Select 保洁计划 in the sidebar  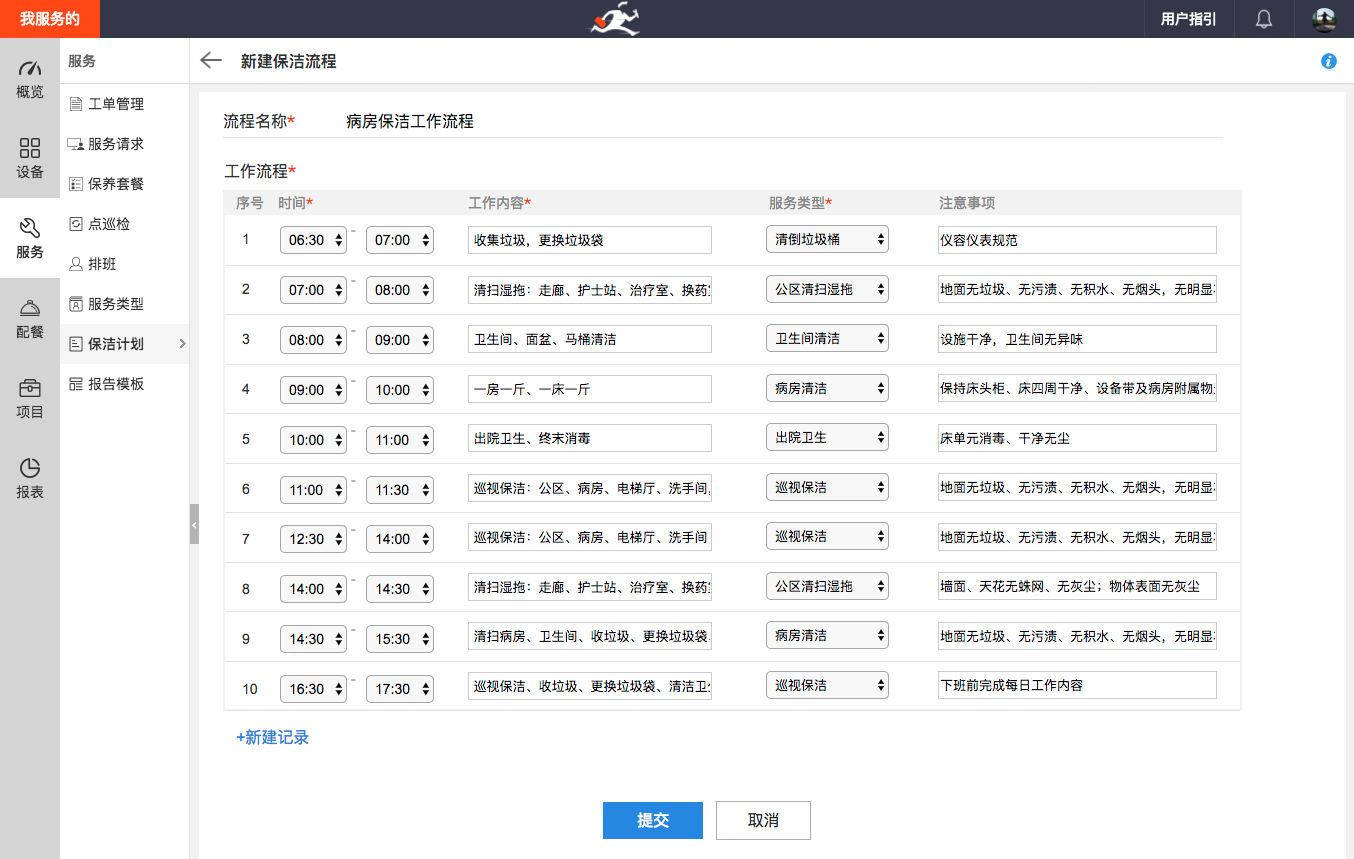coord(124,344)
